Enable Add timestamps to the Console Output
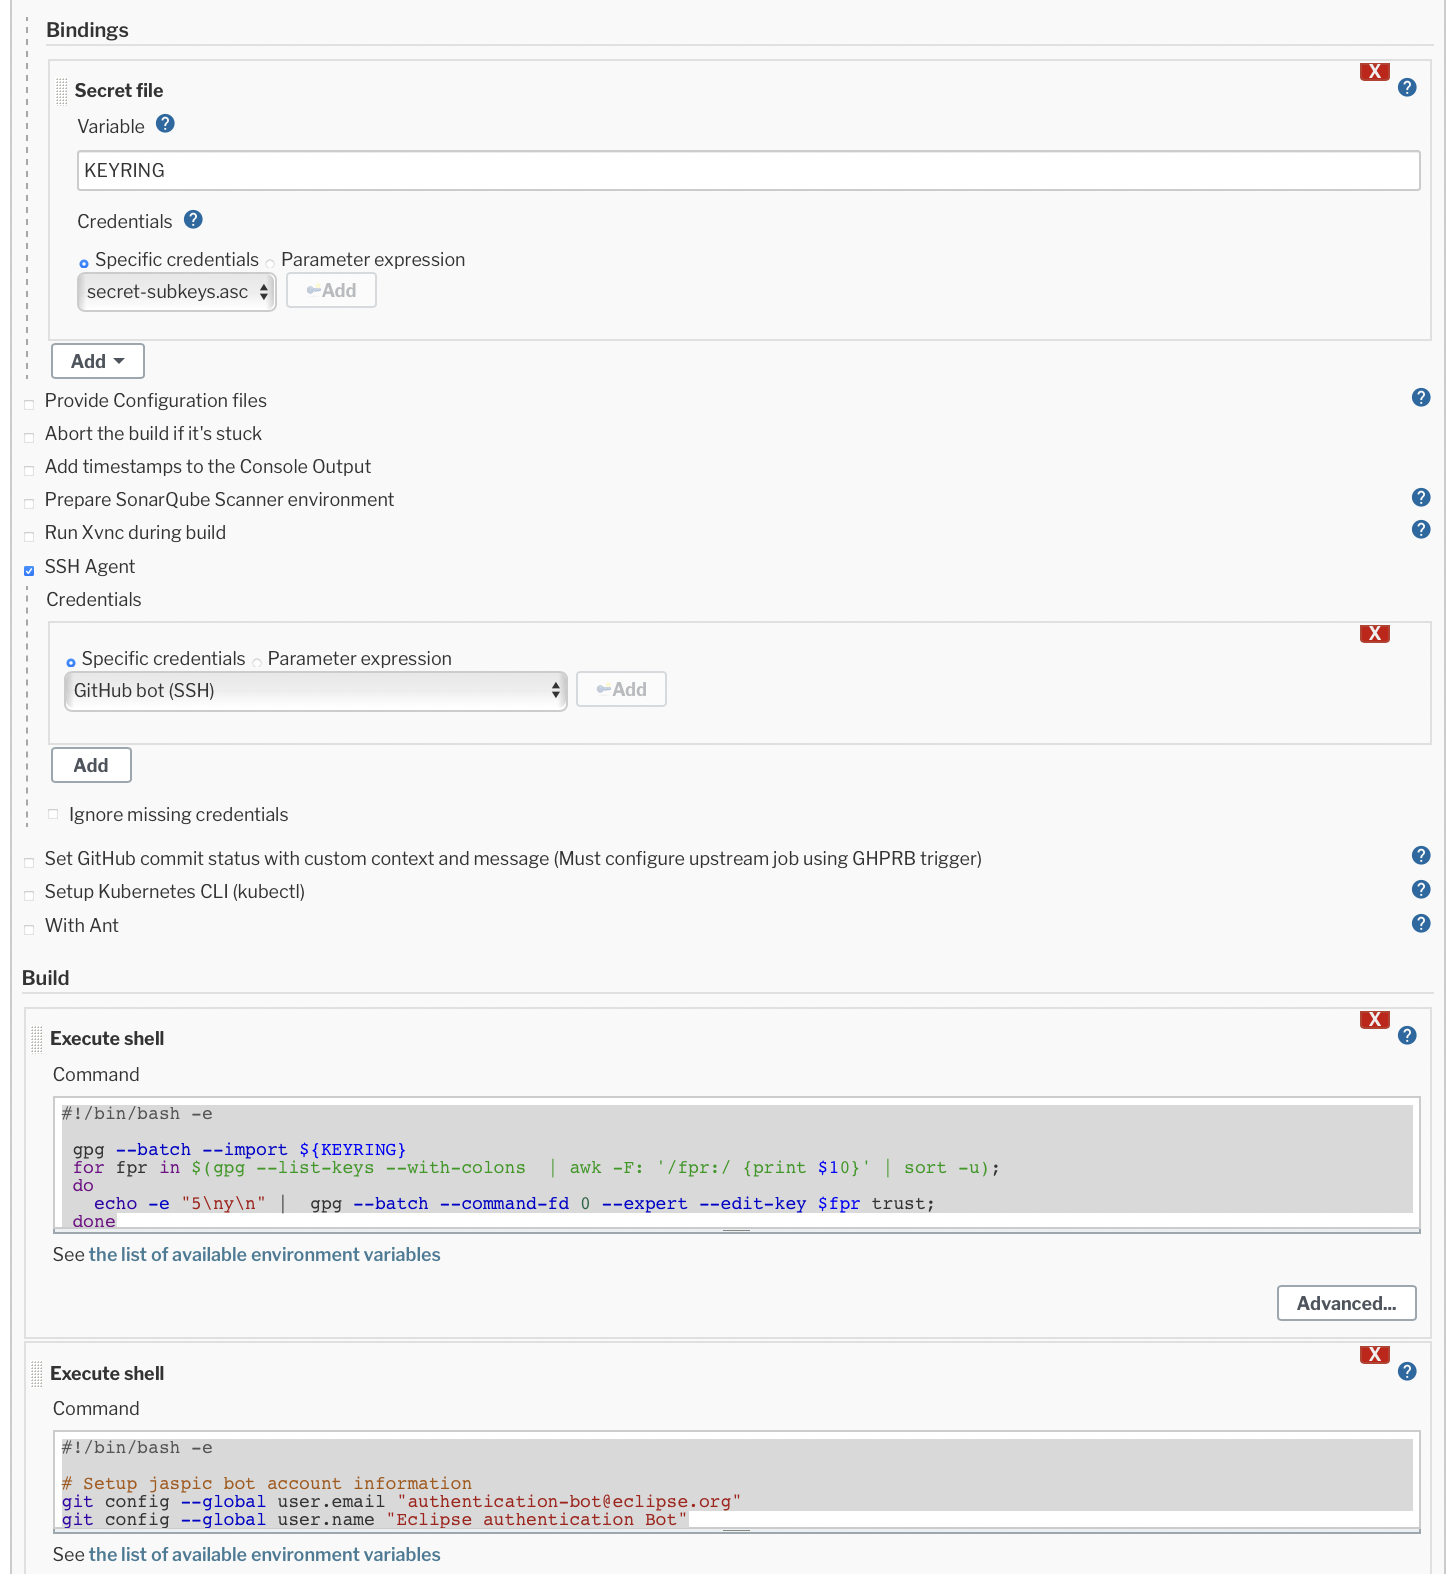1456x1574 pixels. pyautogui.click(x=29, y=470)
